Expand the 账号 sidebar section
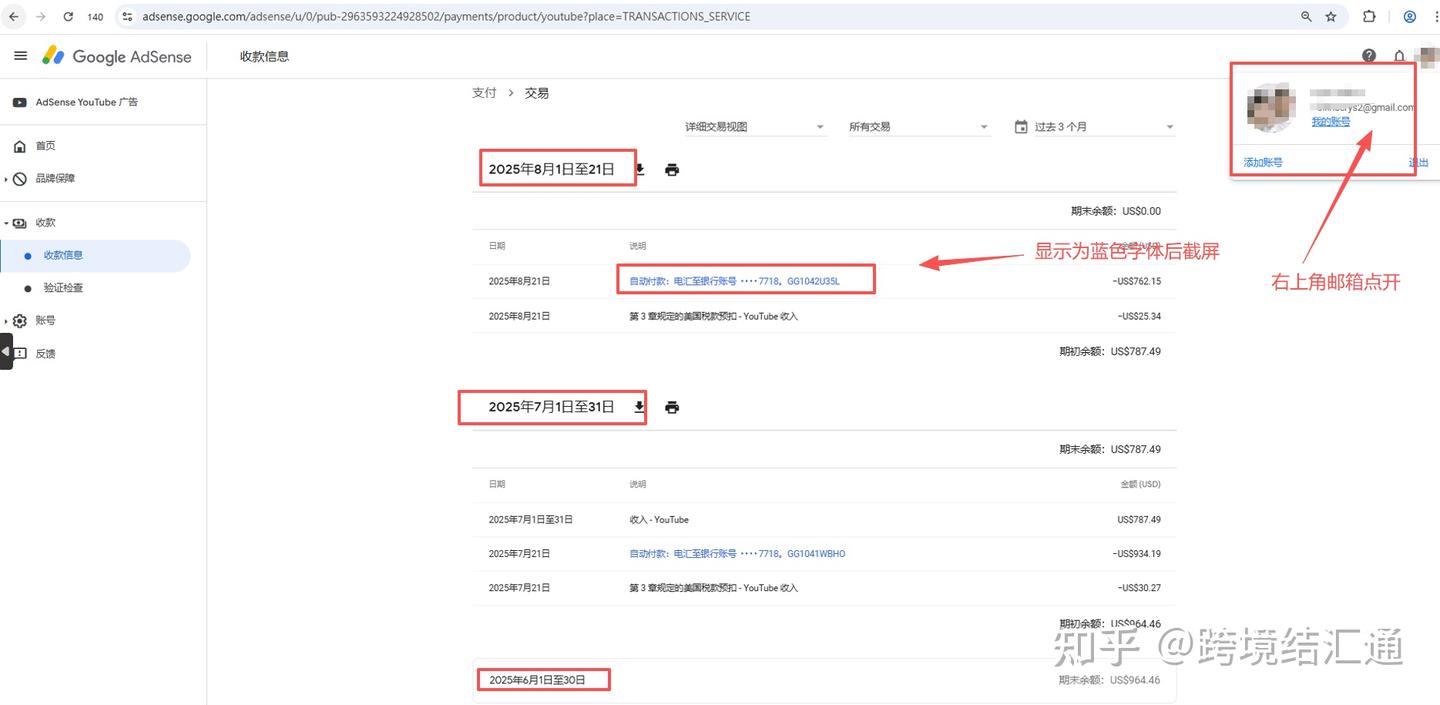 6,321
